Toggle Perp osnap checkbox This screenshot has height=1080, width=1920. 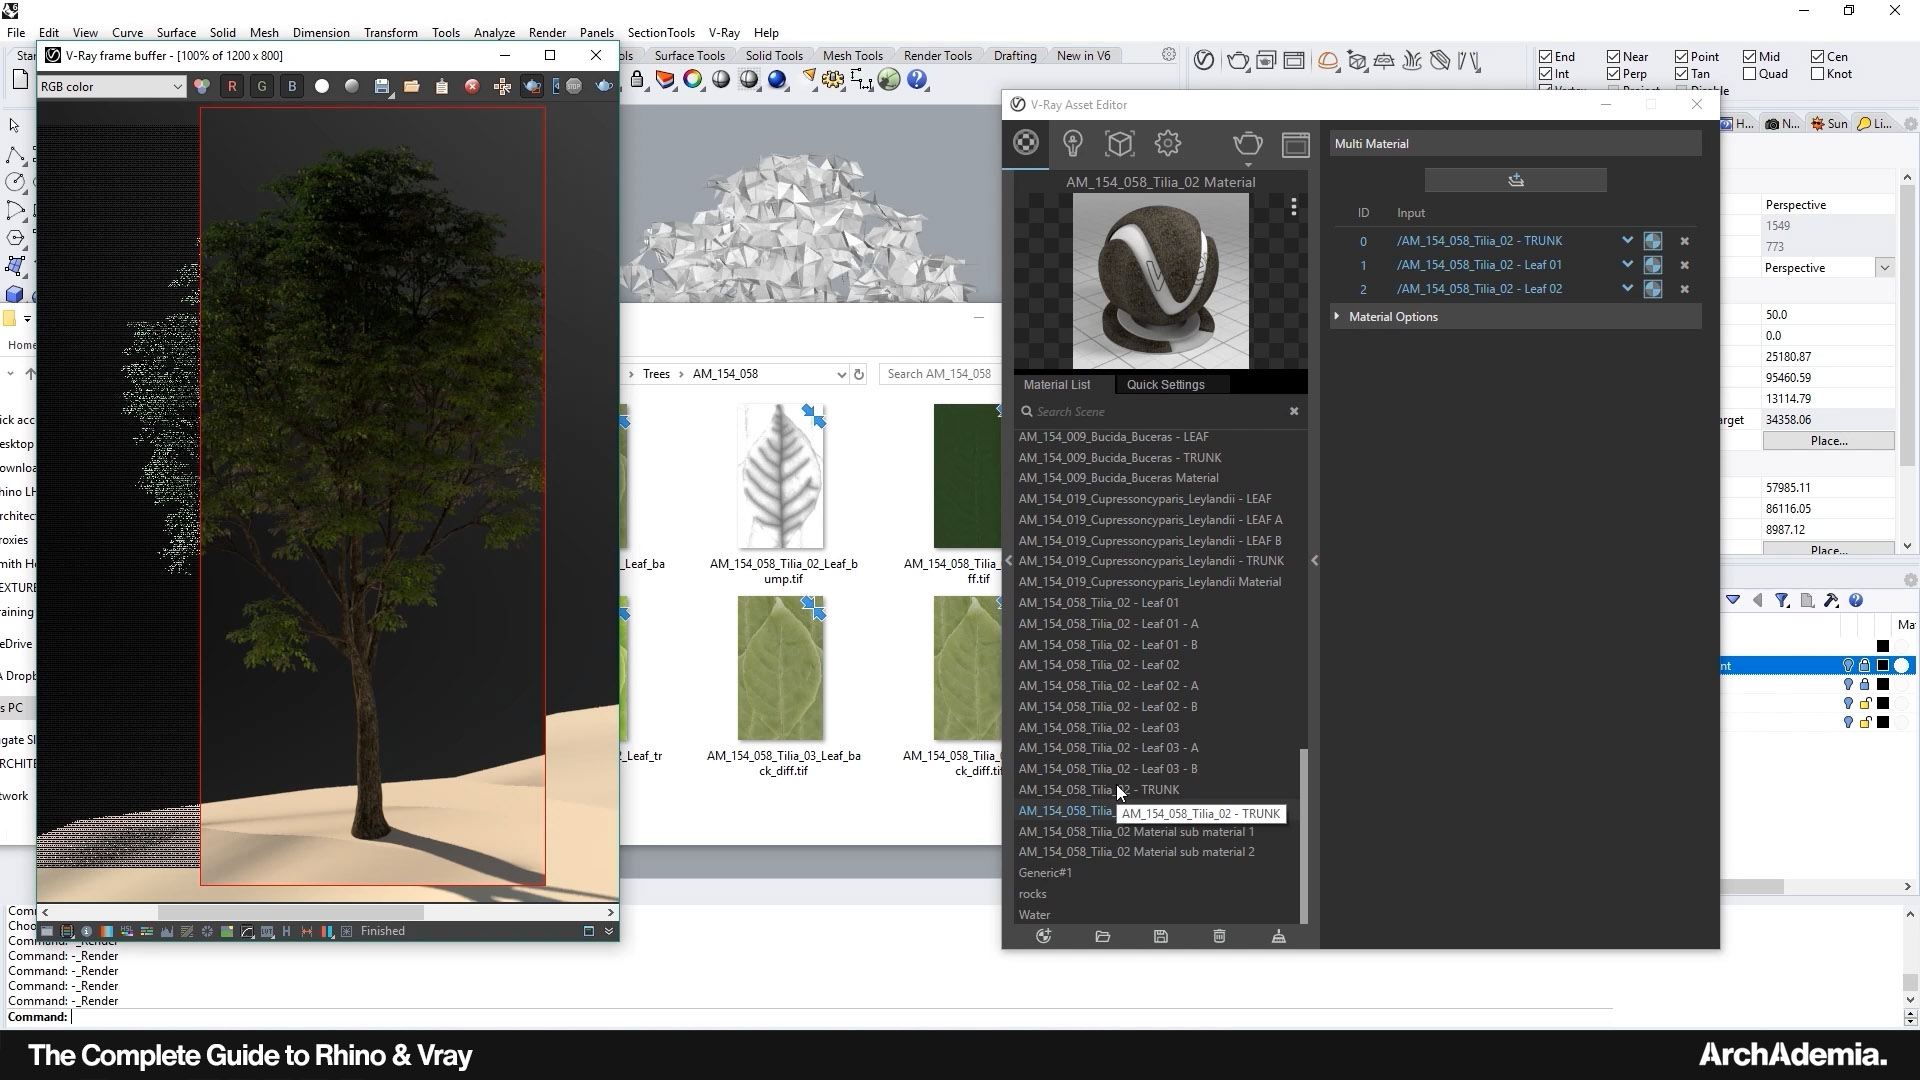(1614, 74)
